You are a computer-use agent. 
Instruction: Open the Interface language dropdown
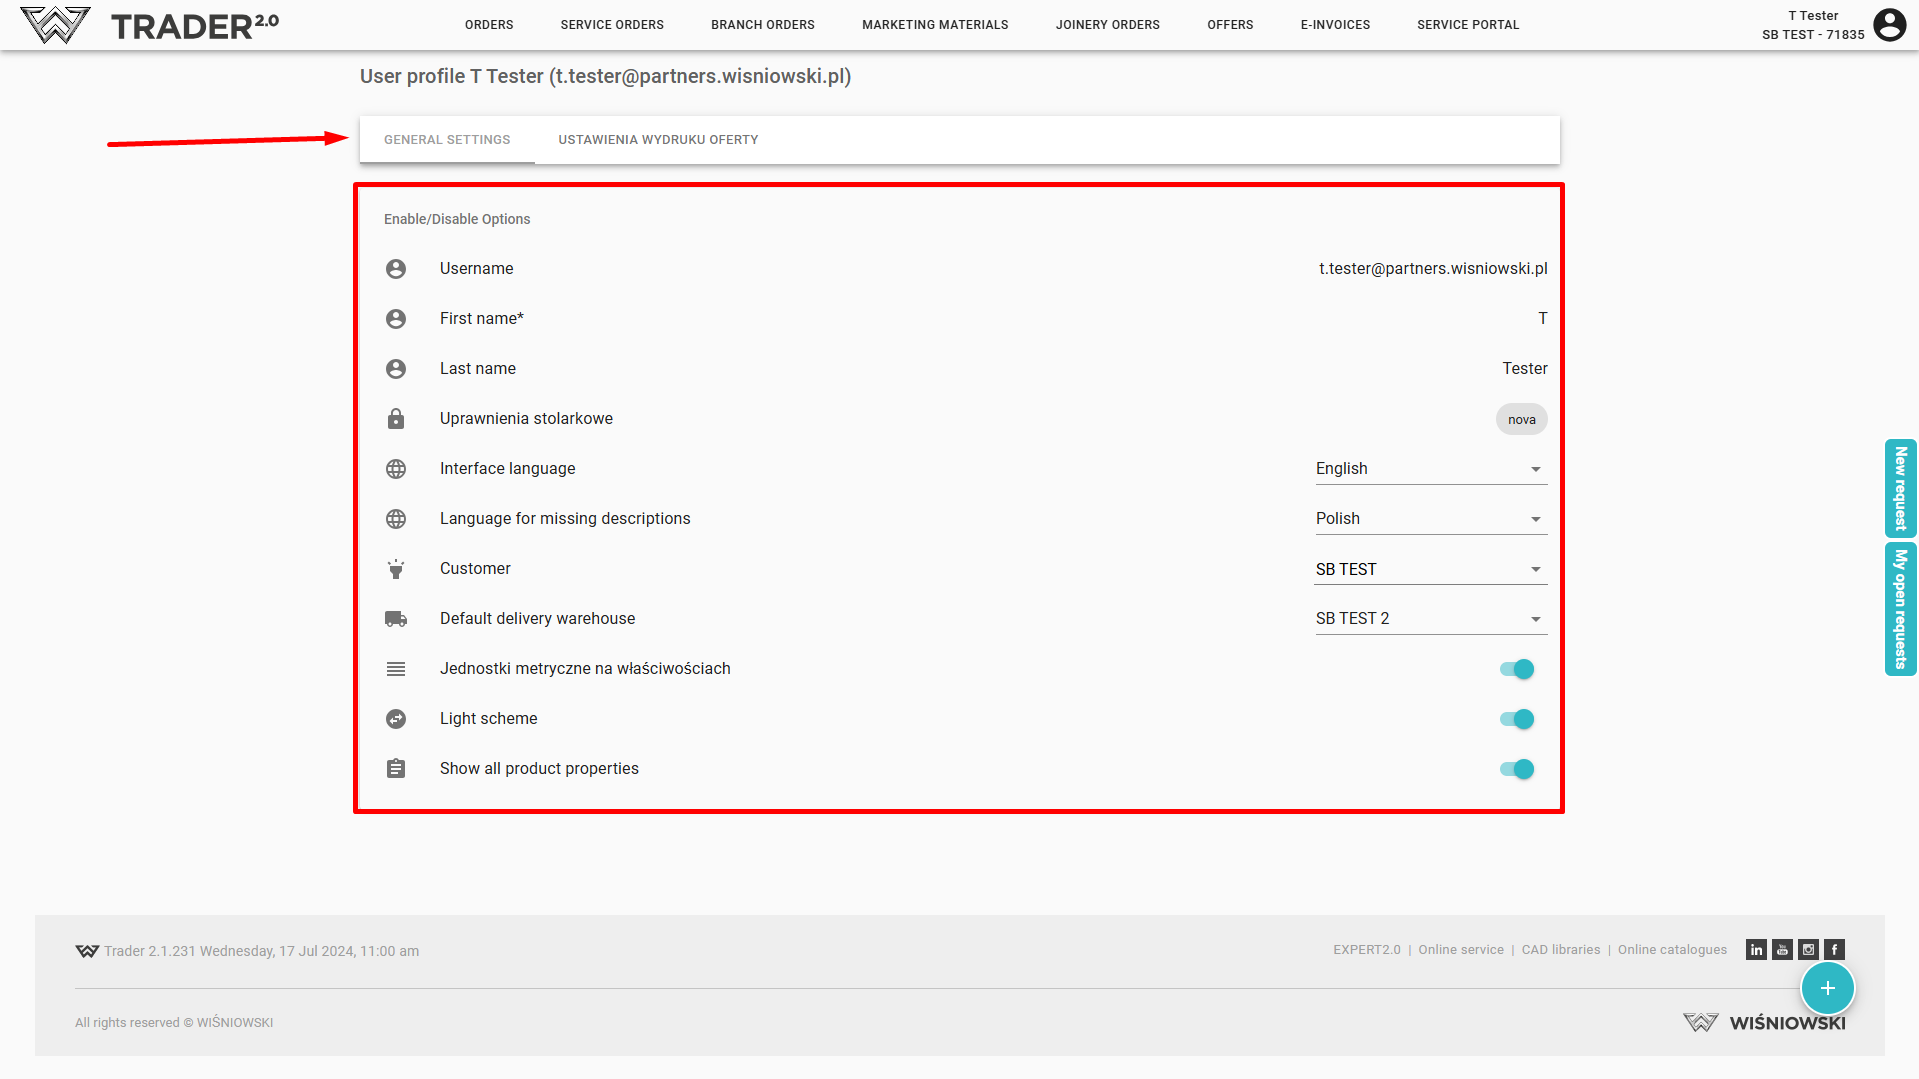(1430, 469)
